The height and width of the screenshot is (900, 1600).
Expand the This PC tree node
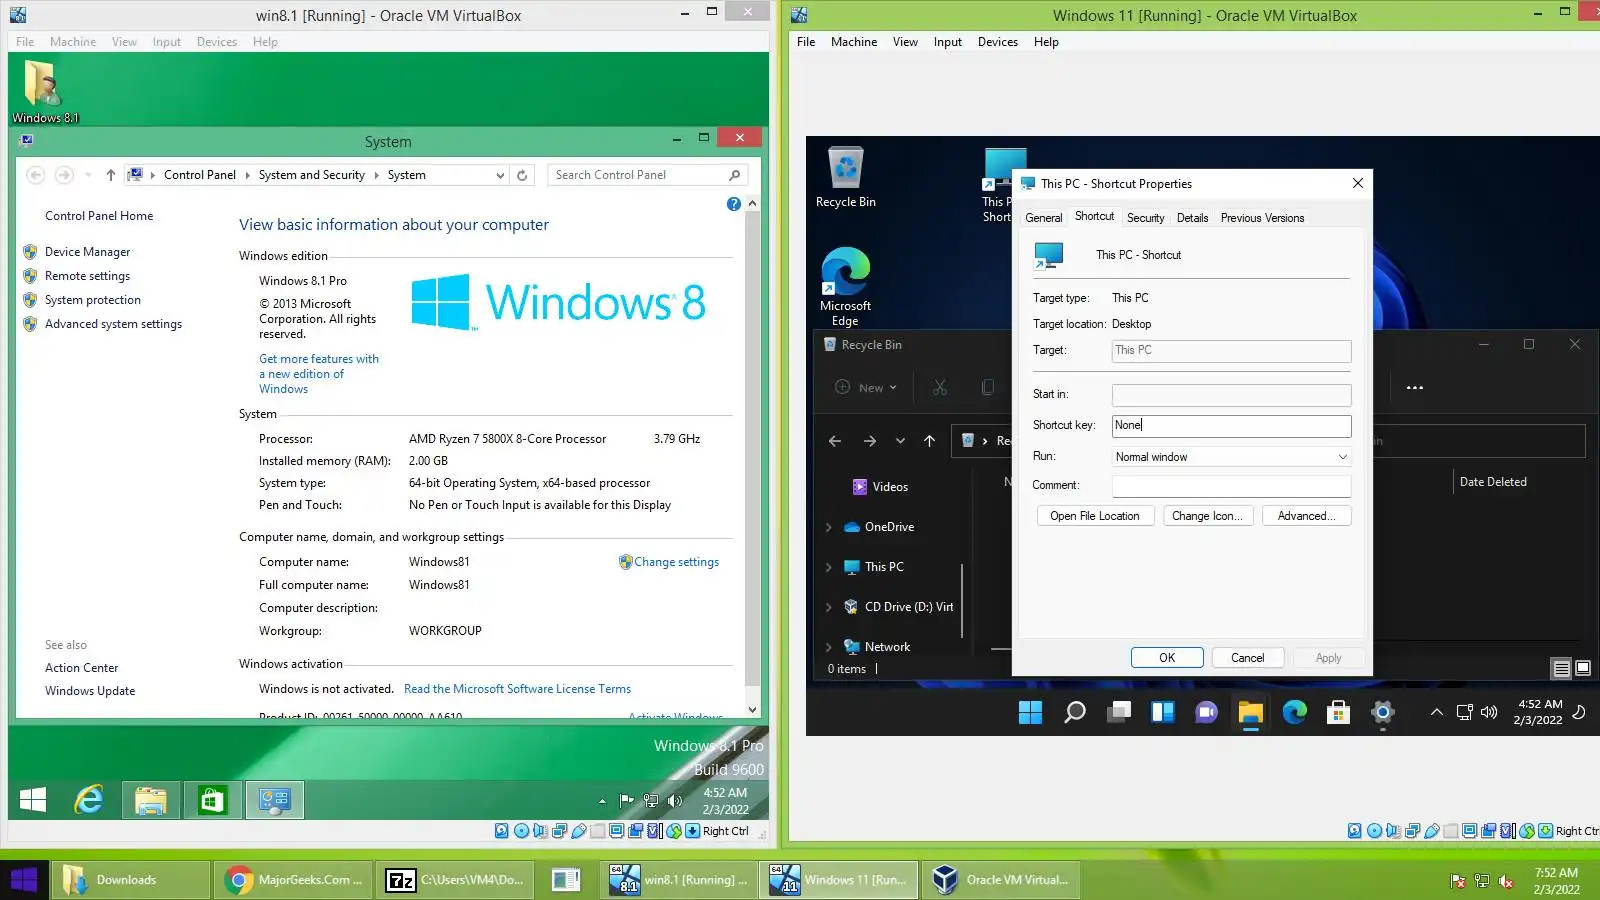(x=829, y=567)
